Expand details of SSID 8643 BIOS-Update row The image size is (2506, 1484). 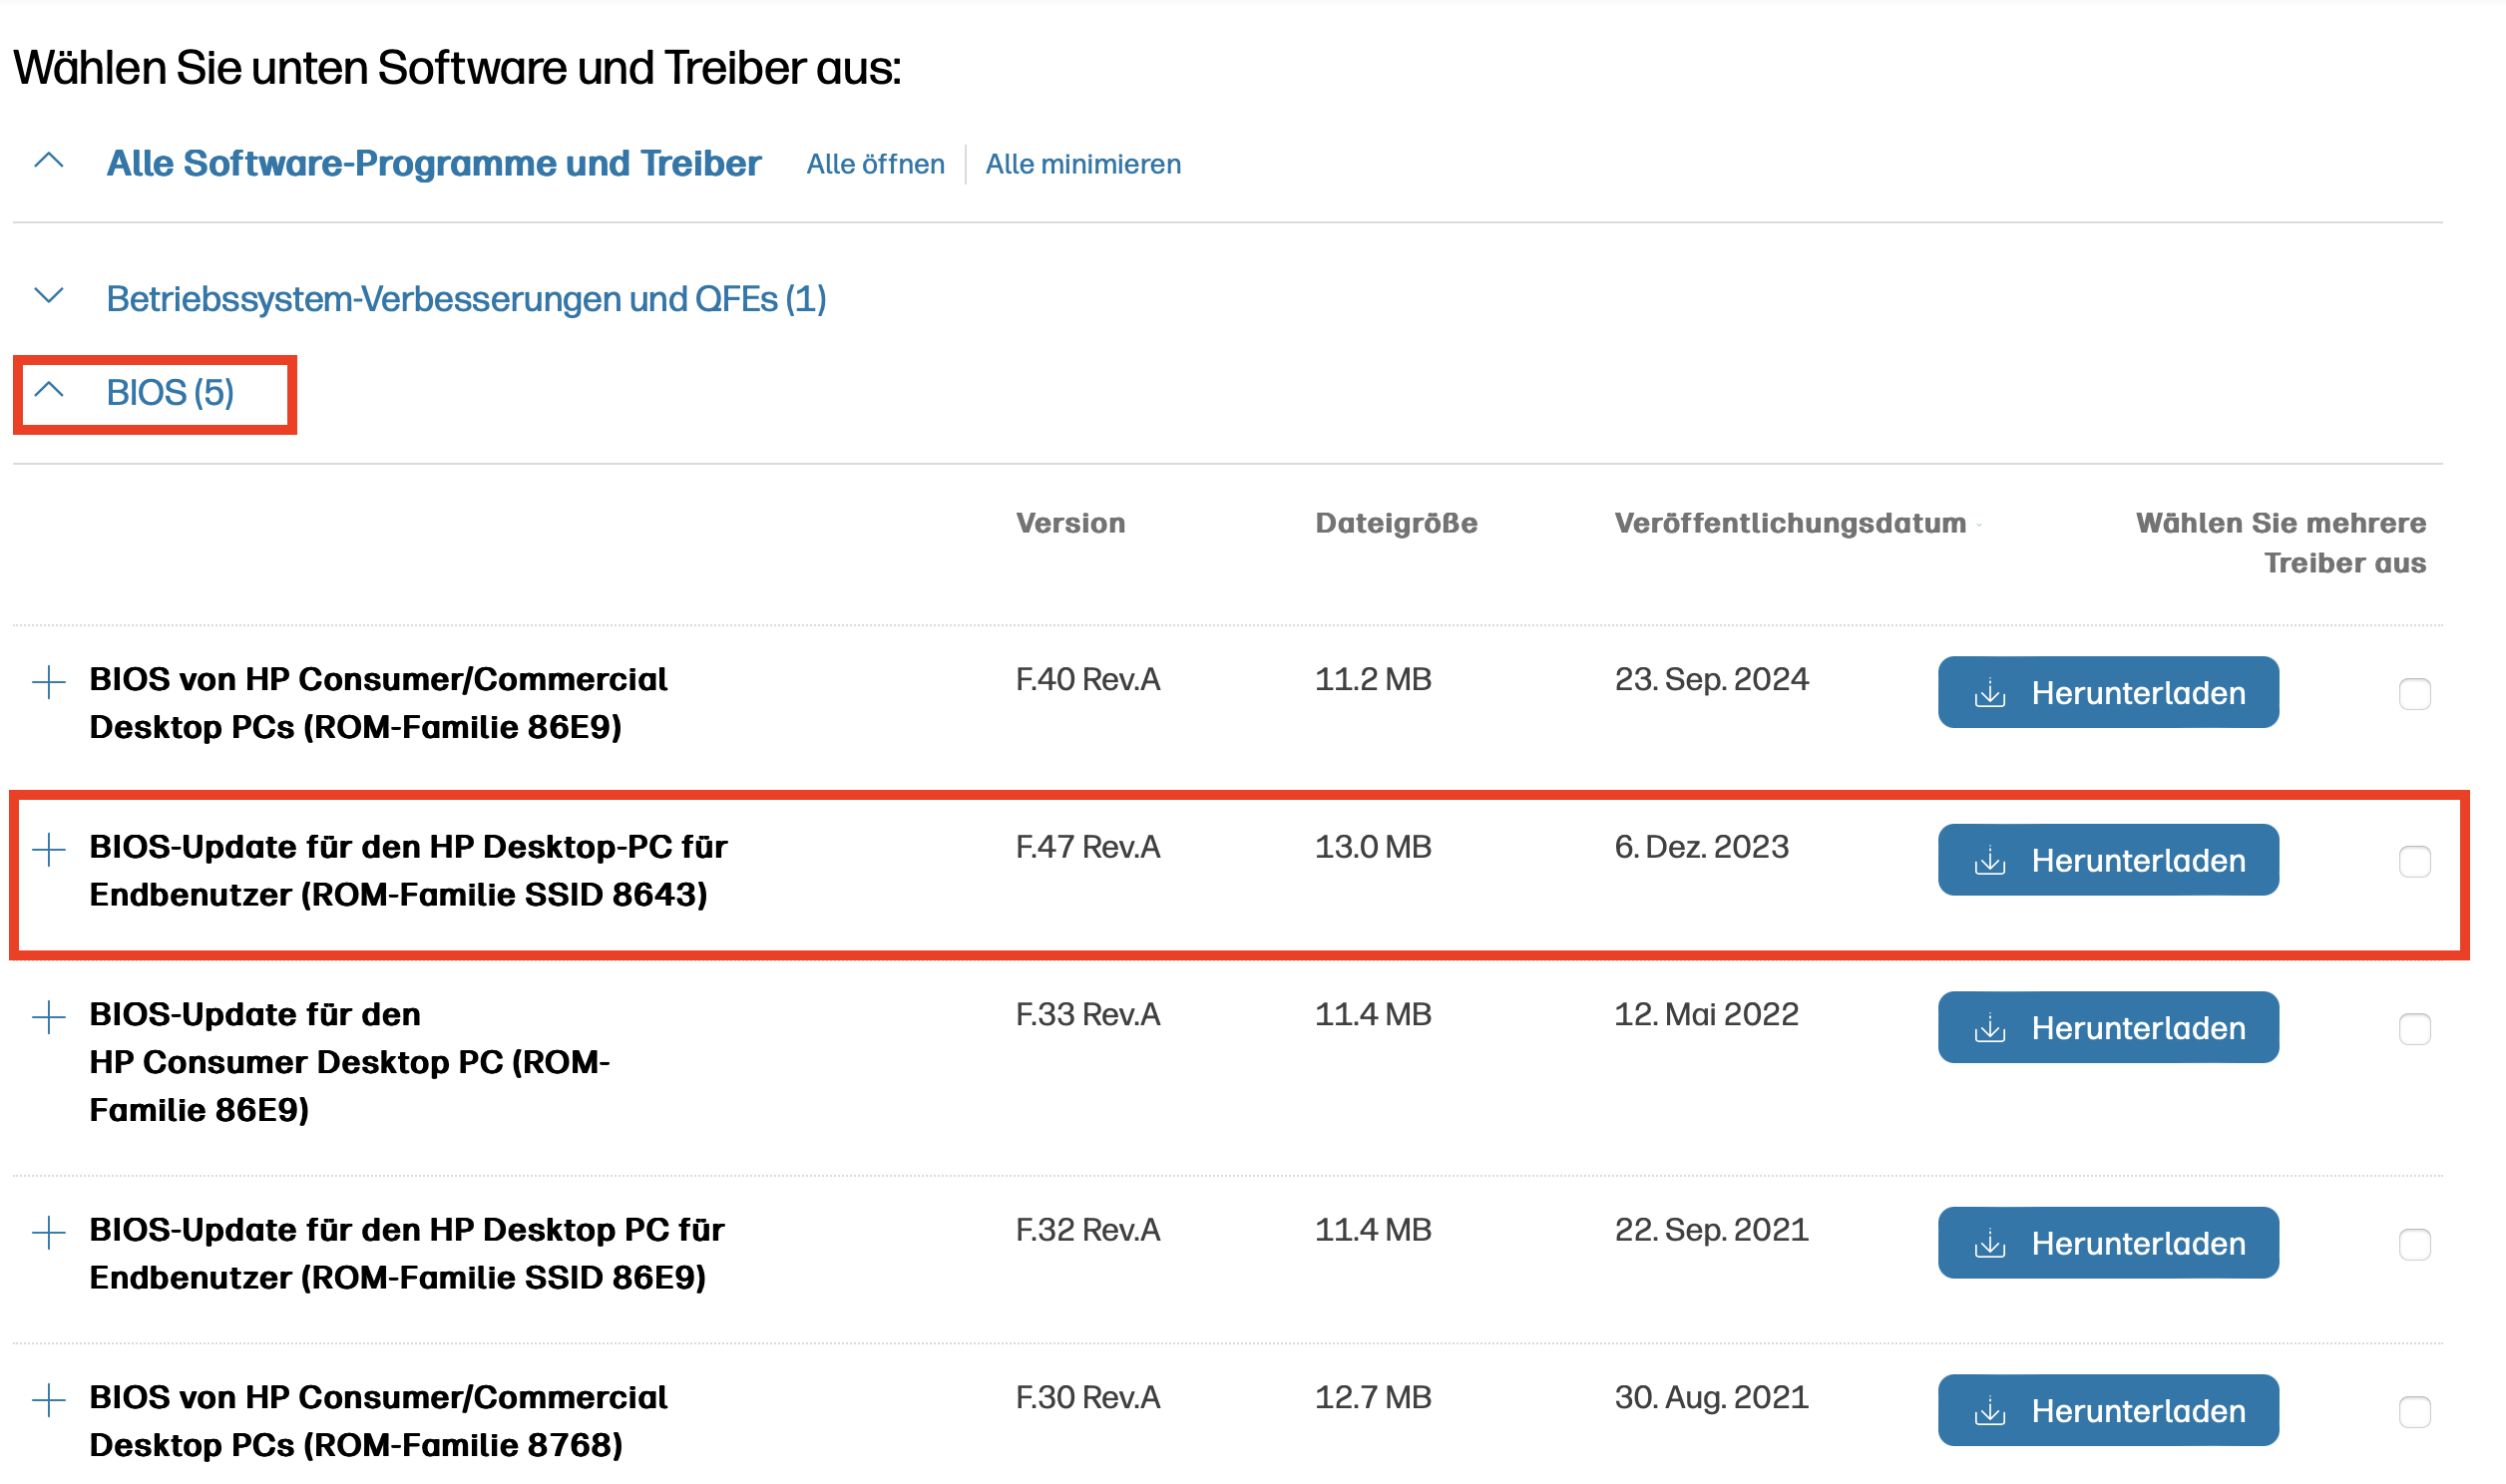pos(48,850)
